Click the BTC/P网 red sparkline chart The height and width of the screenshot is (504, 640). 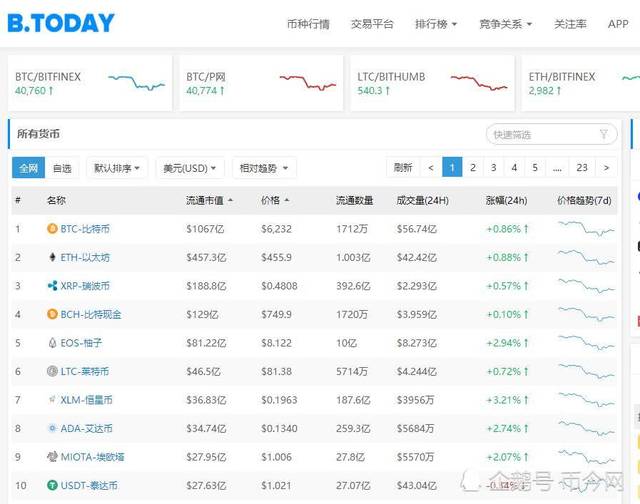point(308,82)
